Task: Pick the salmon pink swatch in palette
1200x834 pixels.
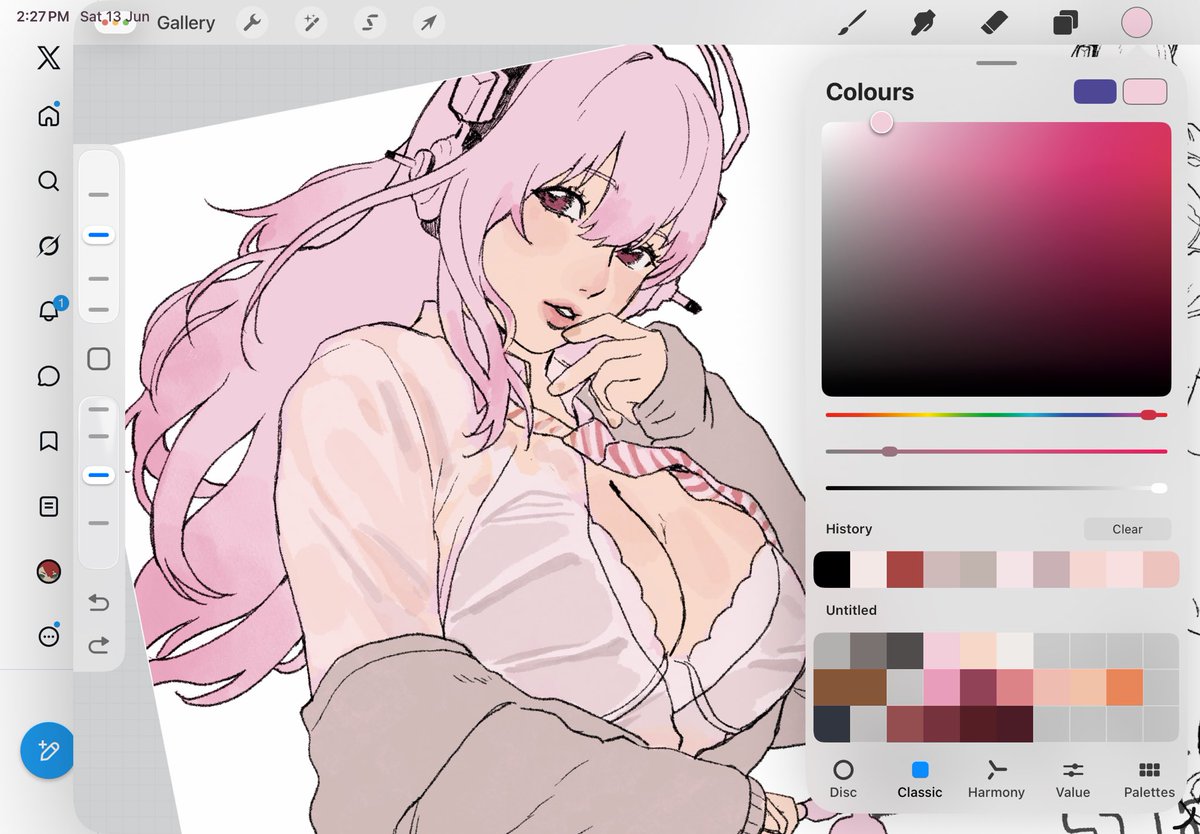Action: (1014, 688)
